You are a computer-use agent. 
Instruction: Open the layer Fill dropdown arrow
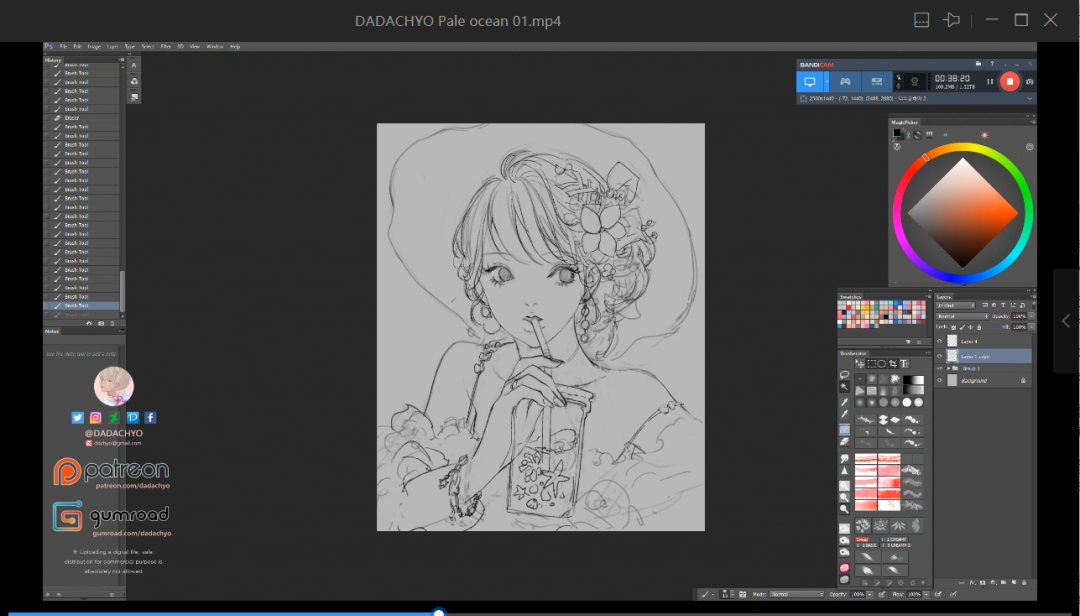point(1031,327)
